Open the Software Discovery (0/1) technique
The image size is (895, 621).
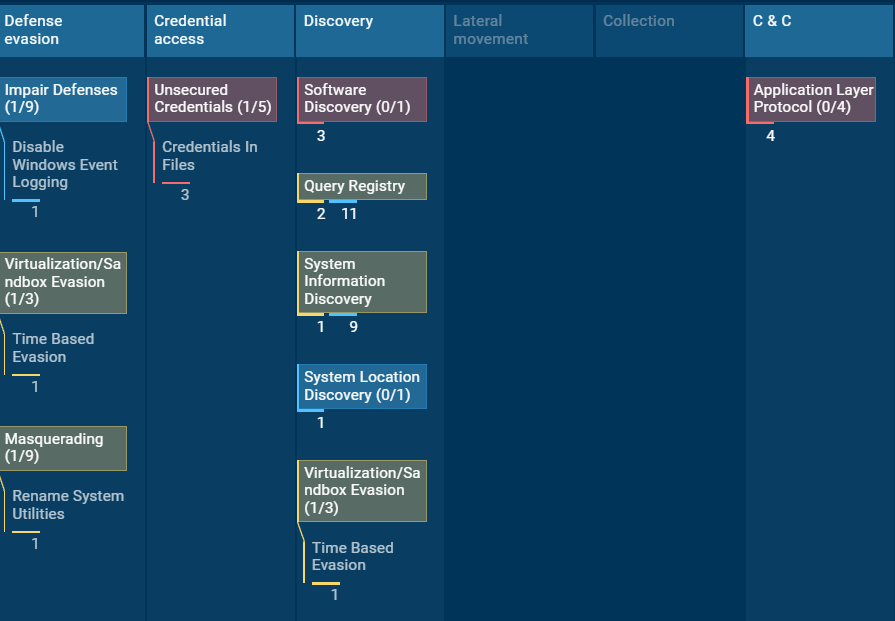coord(361,99)
